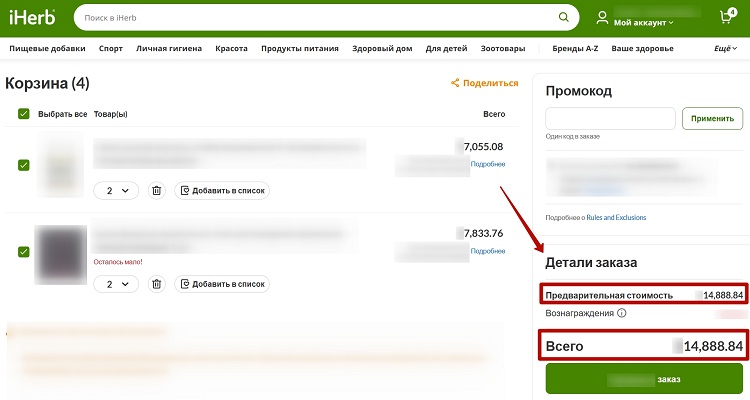The width and height of the screenshot is (750, 400).
Task: Open the Бренды A-Z menu
Action: click(575, 48)
